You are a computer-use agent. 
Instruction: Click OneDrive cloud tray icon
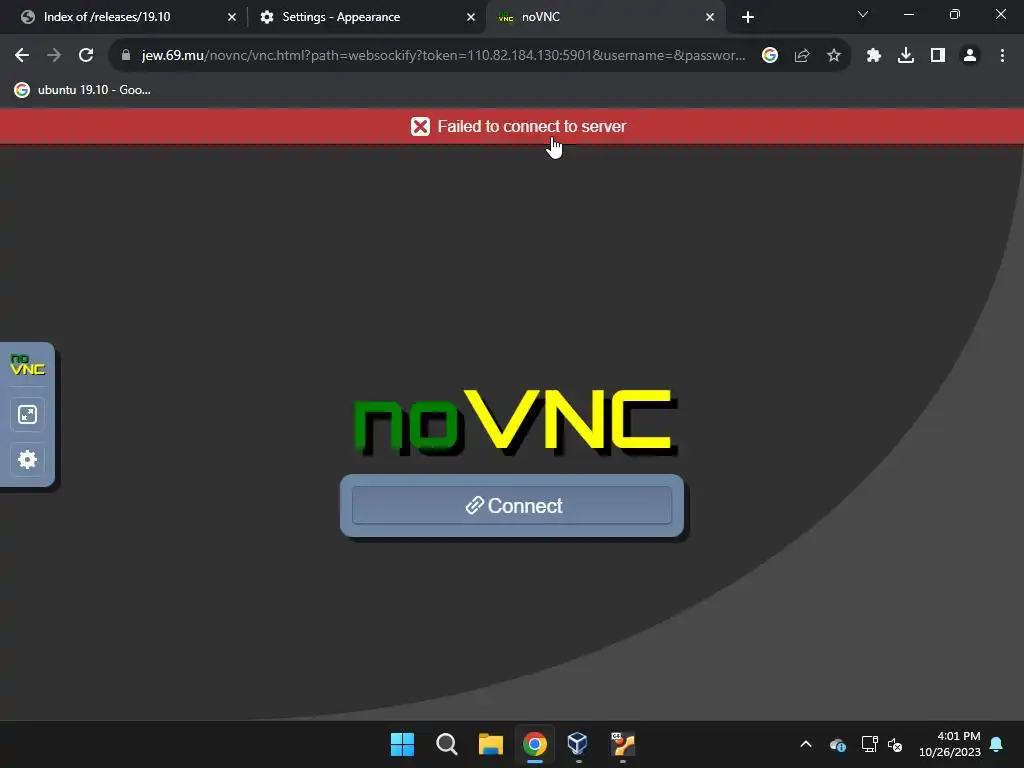(x=838, y=744)
